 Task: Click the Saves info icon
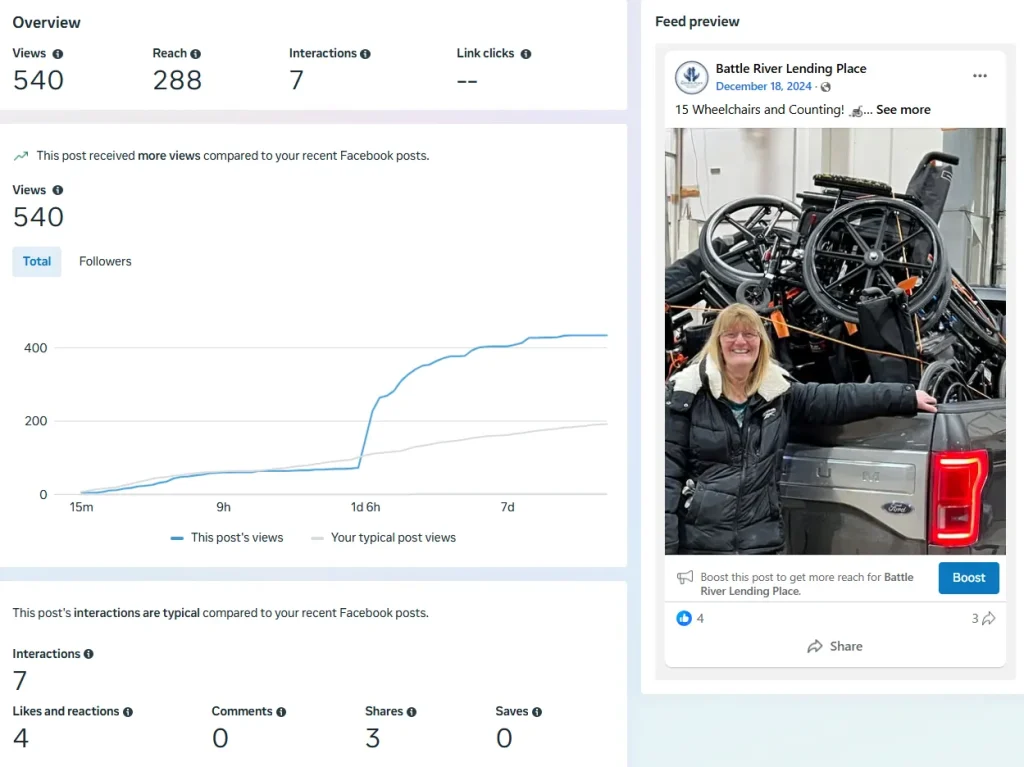[x=537, y=712]
